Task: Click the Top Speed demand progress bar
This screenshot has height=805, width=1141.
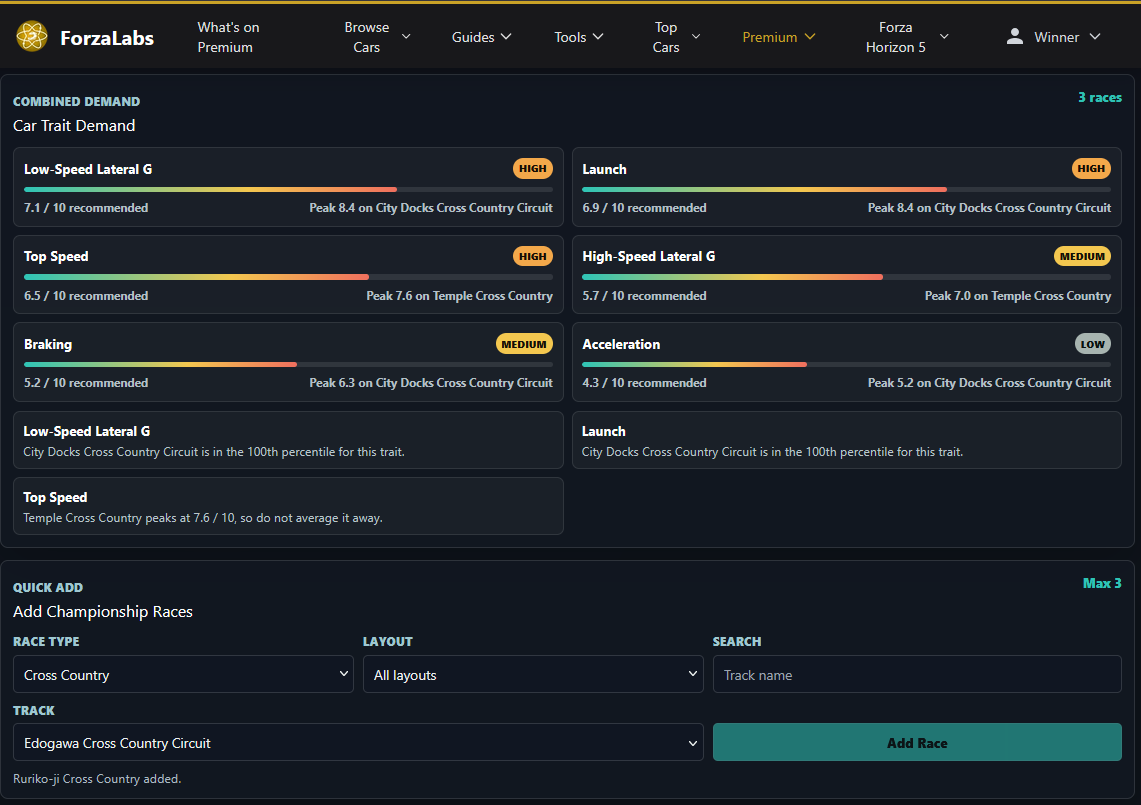Action: (288, 277)
